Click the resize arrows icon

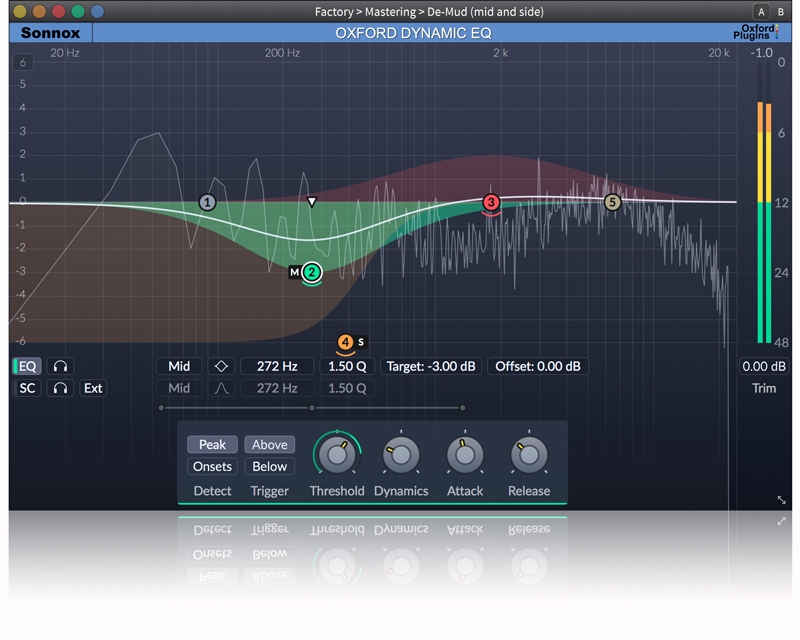pyautogui.click(x=781, y=500)
